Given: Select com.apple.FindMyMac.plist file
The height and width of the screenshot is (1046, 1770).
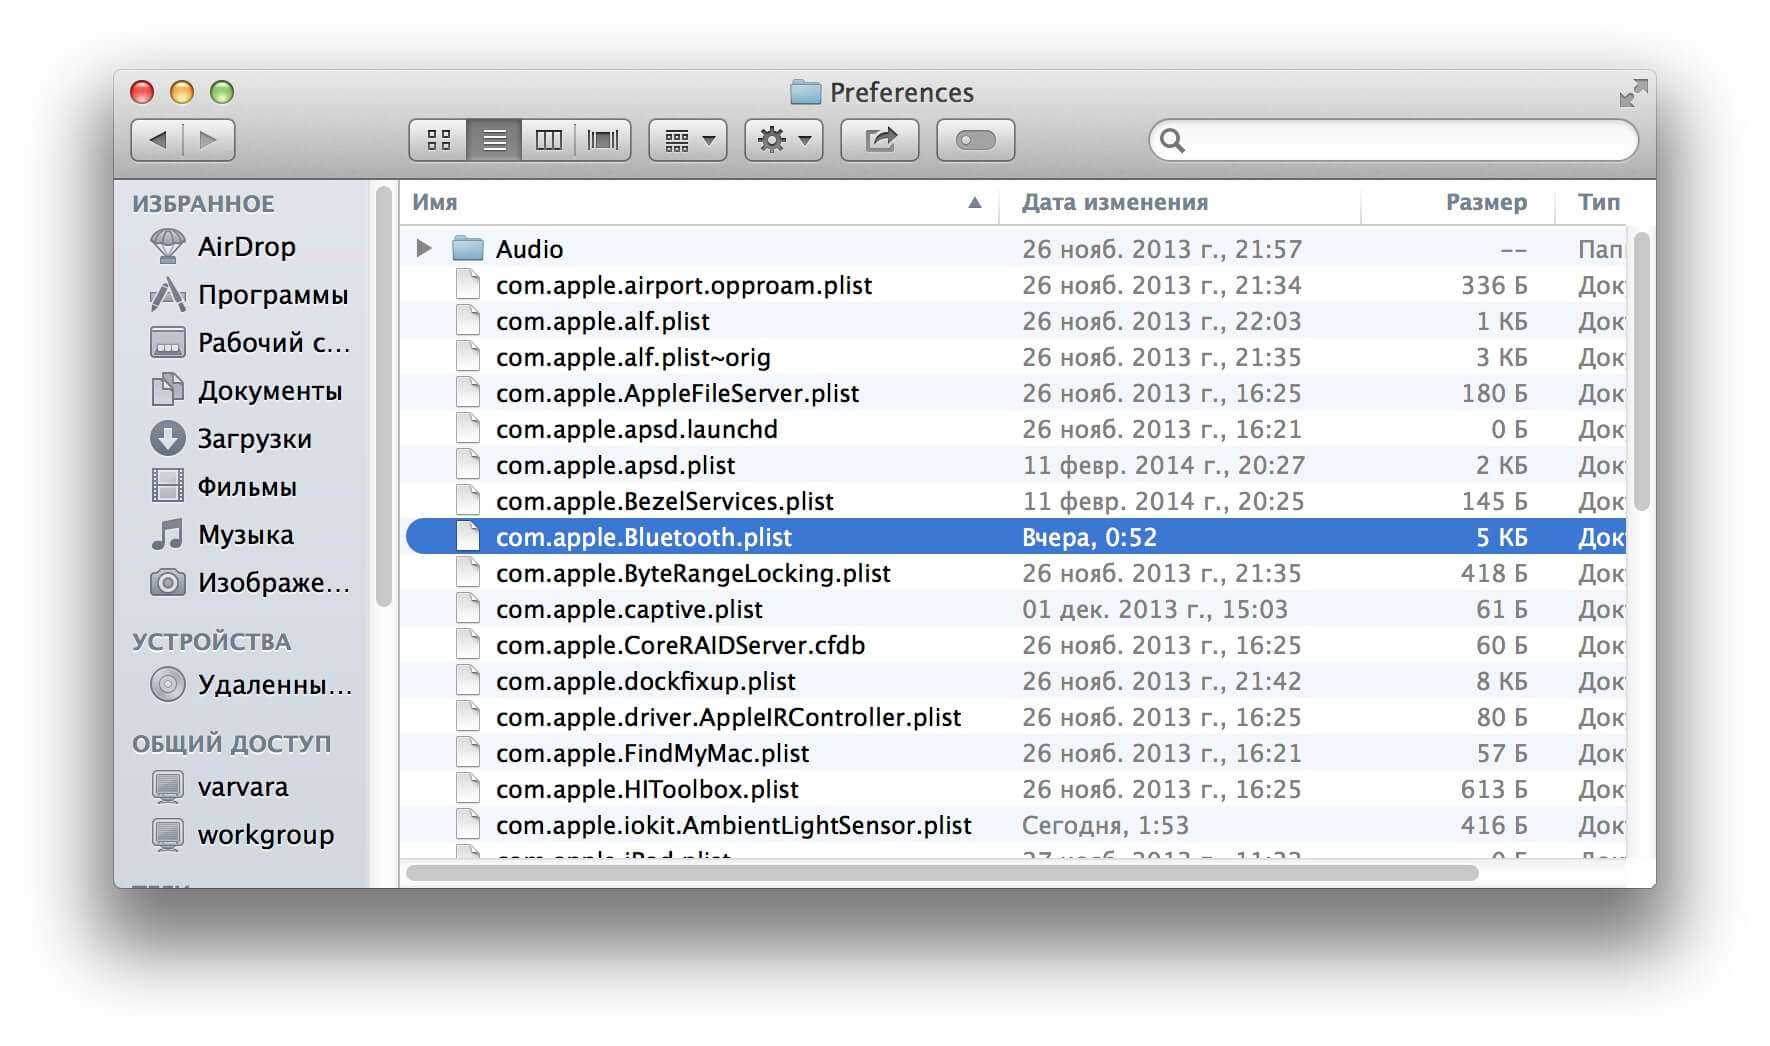Looking at the screenshot, I should (x=652, y=753).
